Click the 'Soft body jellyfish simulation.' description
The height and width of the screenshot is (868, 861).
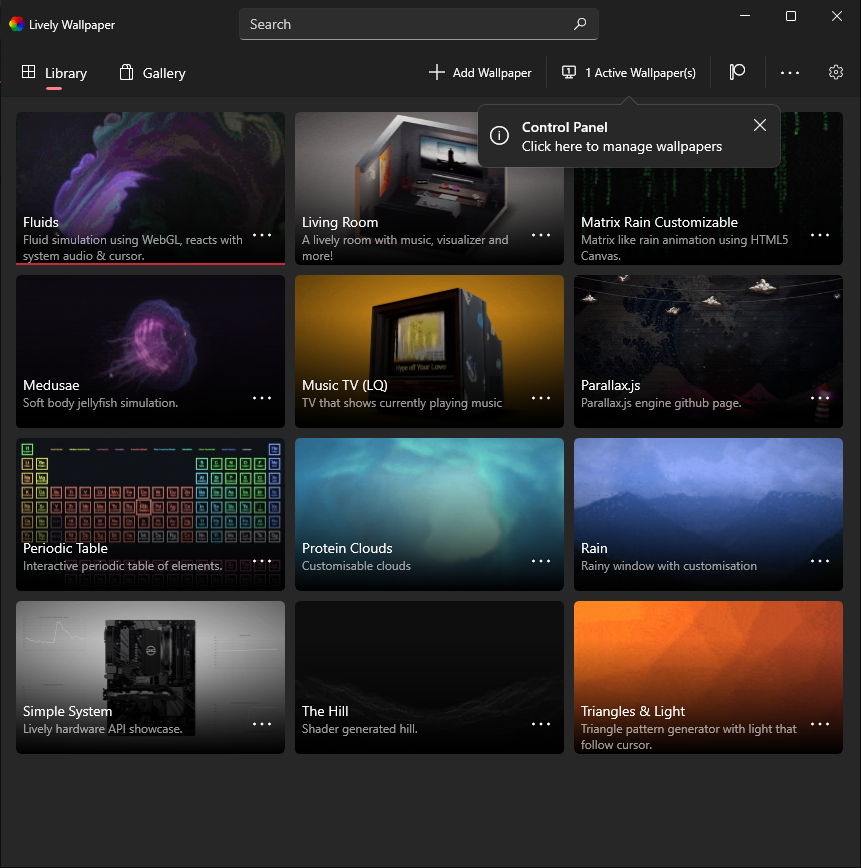tap(100, 403)
